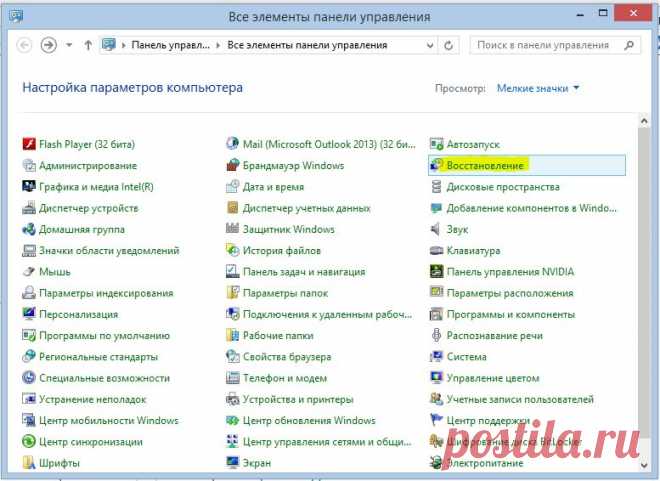Open the Устранение неполадок link
The image size is (660, 481).
coord(93,399)
